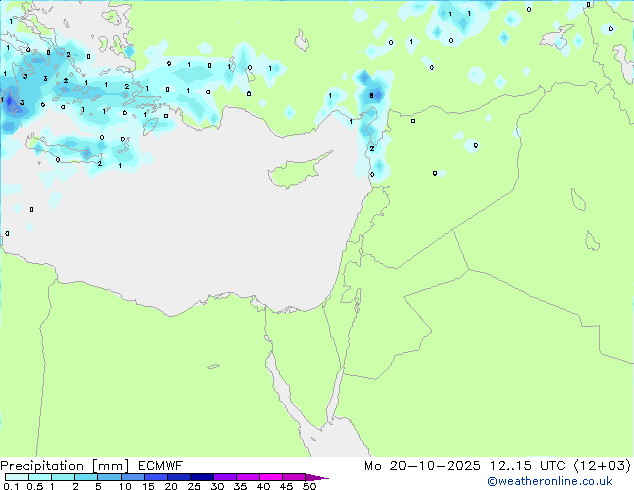Click the island of Cyprus on map
Image resolution: width=634 pixels, height=490 pixels.
297,172
